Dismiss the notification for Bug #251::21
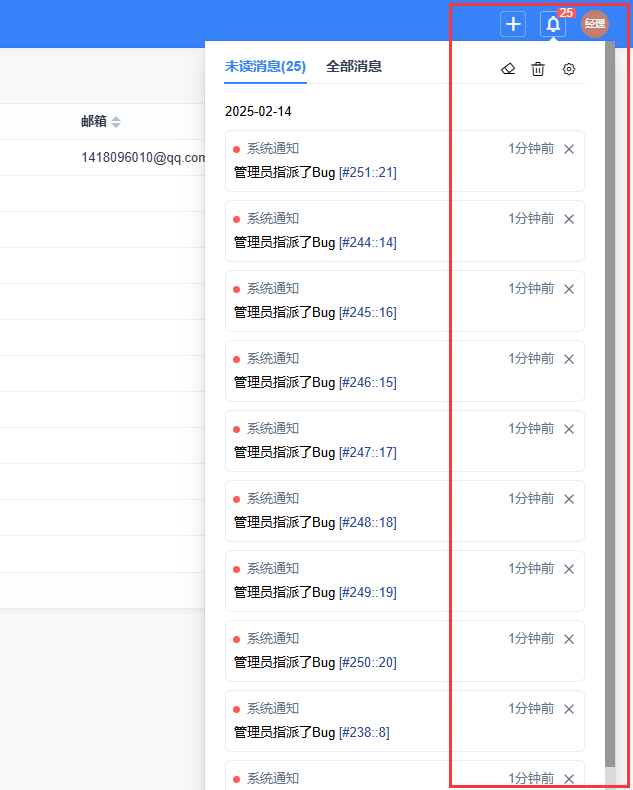Image resolution: width=633 pixels, height=790 pixels. coord(569,149)
